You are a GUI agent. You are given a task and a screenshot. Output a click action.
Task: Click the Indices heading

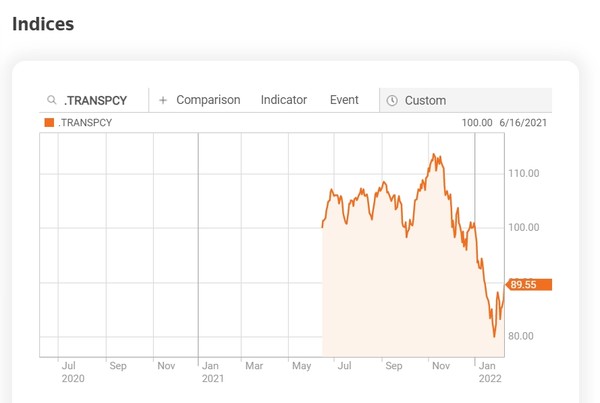tap(43, 23)
